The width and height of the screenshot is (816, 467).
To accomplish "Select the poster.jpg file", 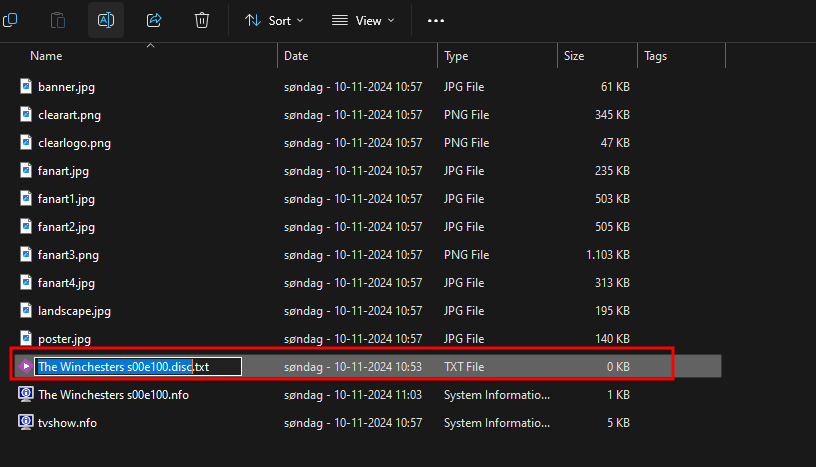I will 66,338.
